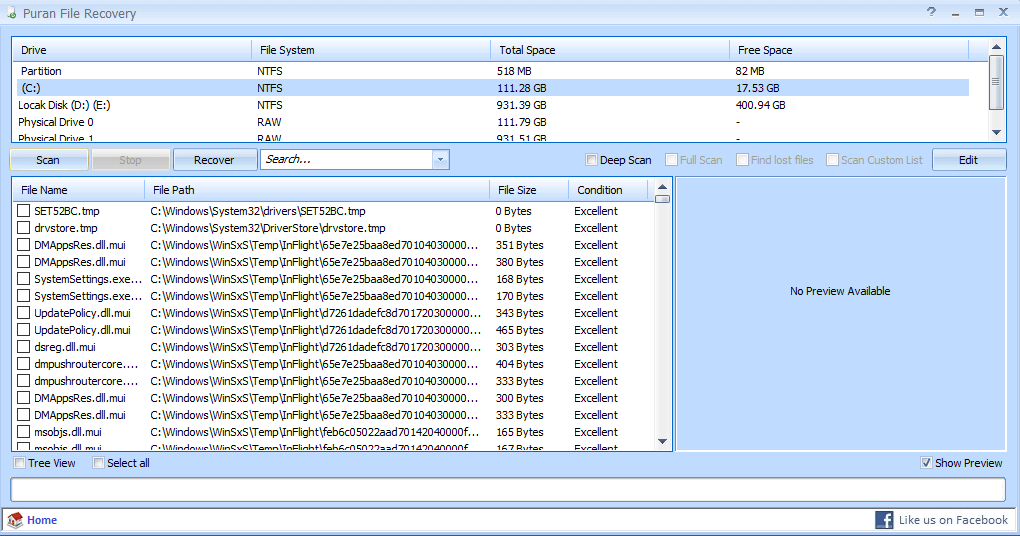Click the Puran File Recovery app icon
The image size is (1020, 536).
click(11, 13)
